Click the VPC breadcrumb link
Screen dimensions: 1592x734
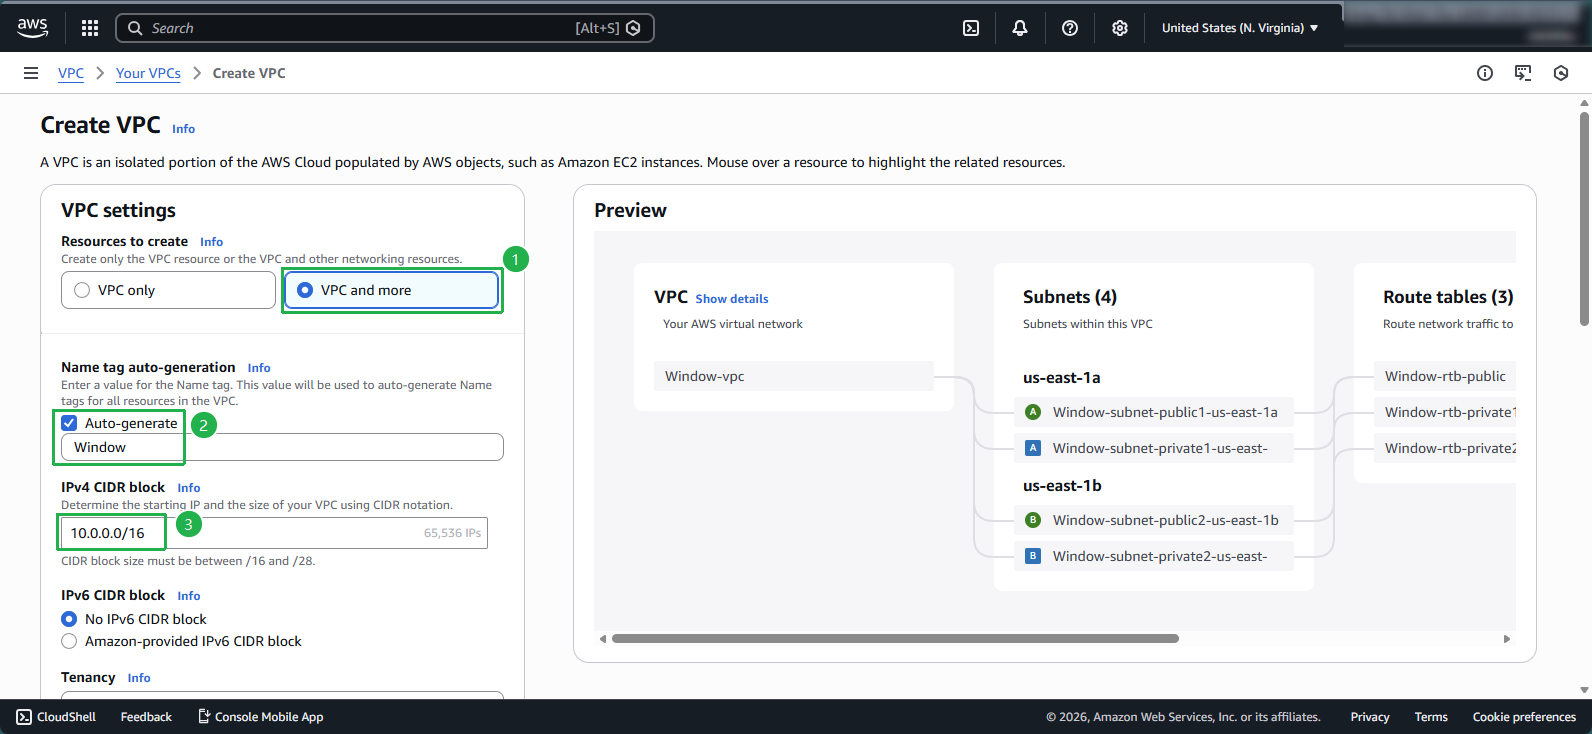[x=71, y=73]
